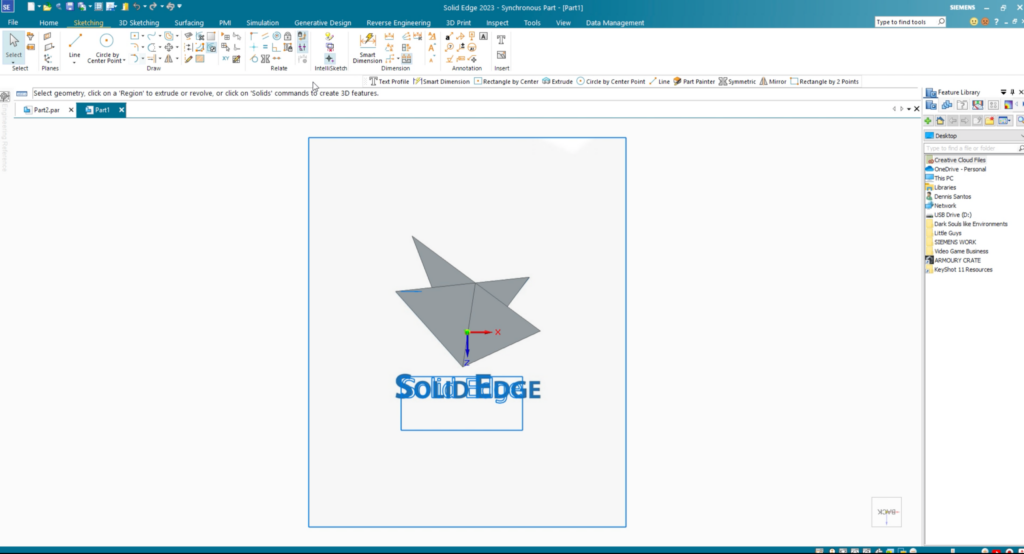Open the Feature Library panel options dropdown
The image size is (1024, 554).
click(x=1003, y=92)
